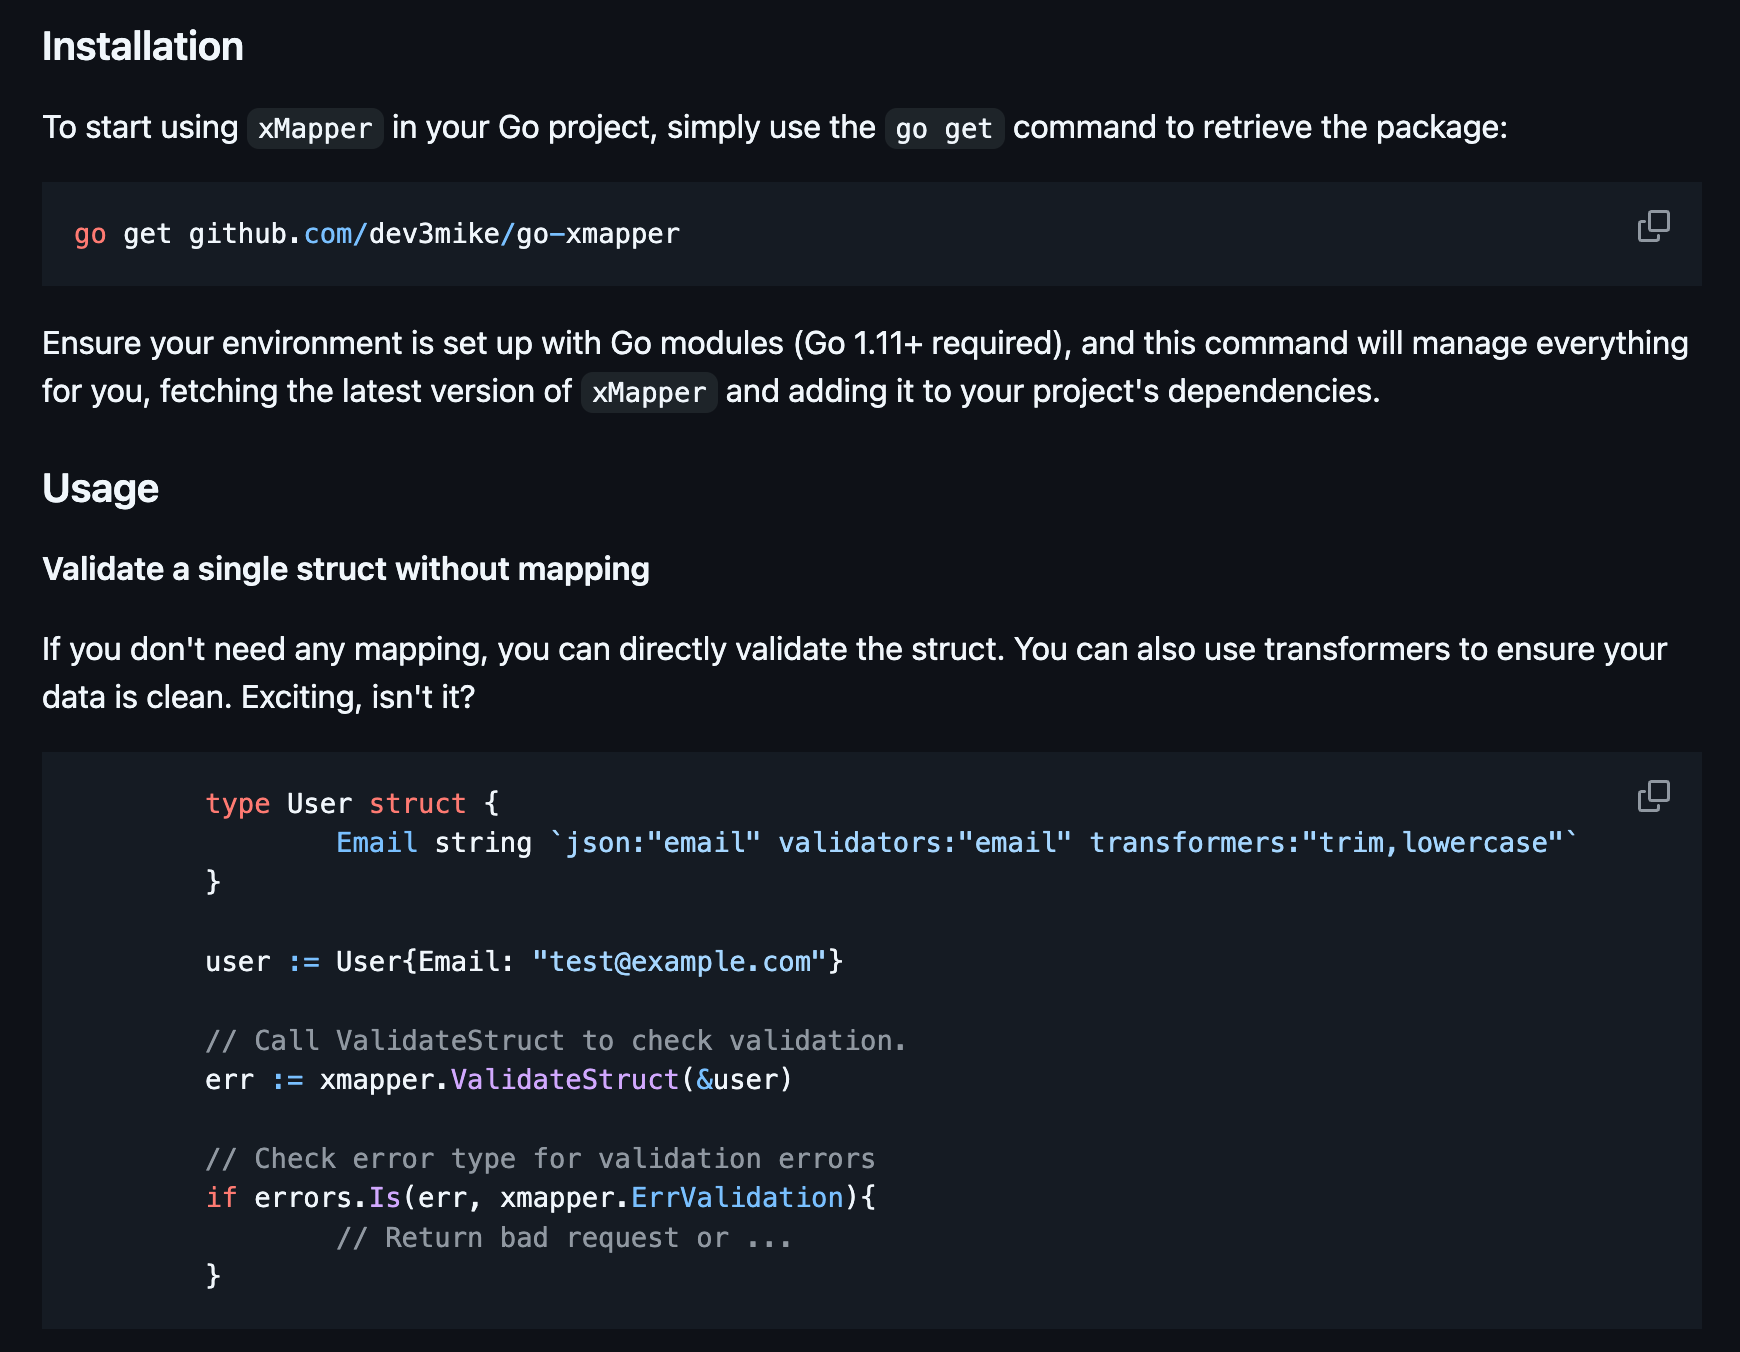This screenshot has width=1740, height=1352.
Task: Click the github.com/dev3mike/go-xmapper command text
Action: (434, 234)
